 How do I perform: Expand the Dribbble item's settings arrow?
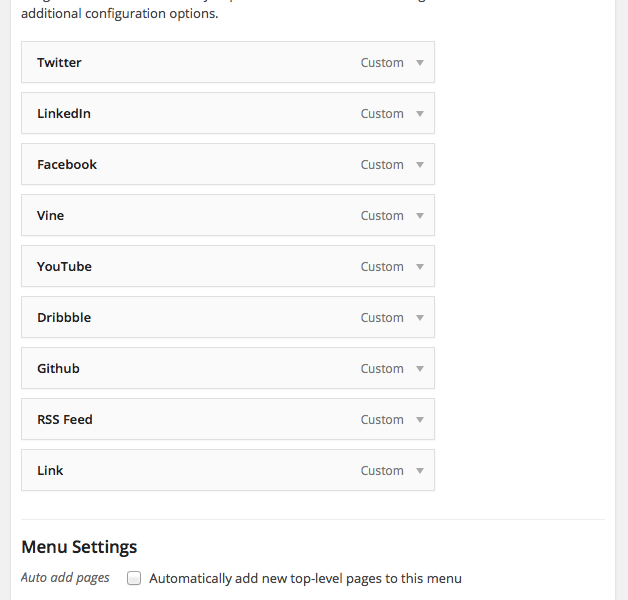pos(420,318)
